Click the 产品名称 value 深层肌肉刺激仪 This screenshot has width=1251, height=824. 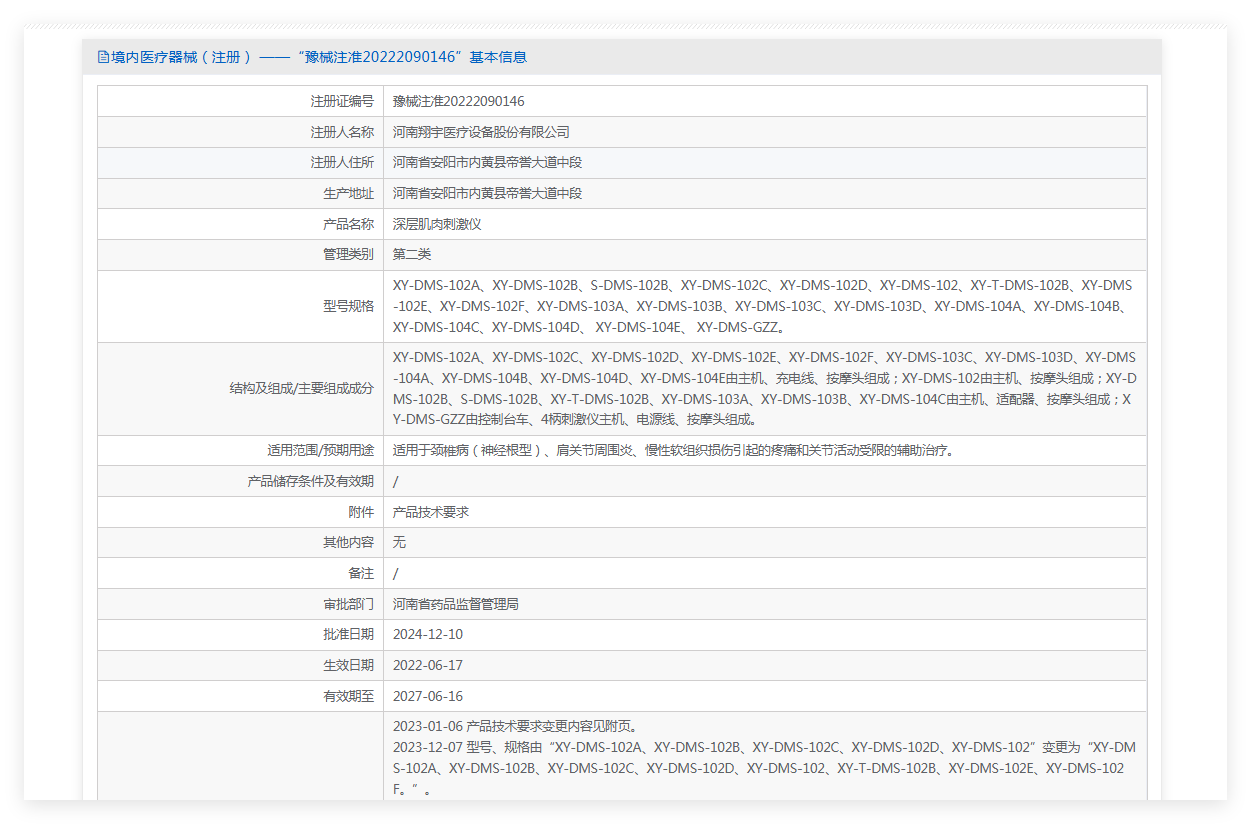pos(437,224)
